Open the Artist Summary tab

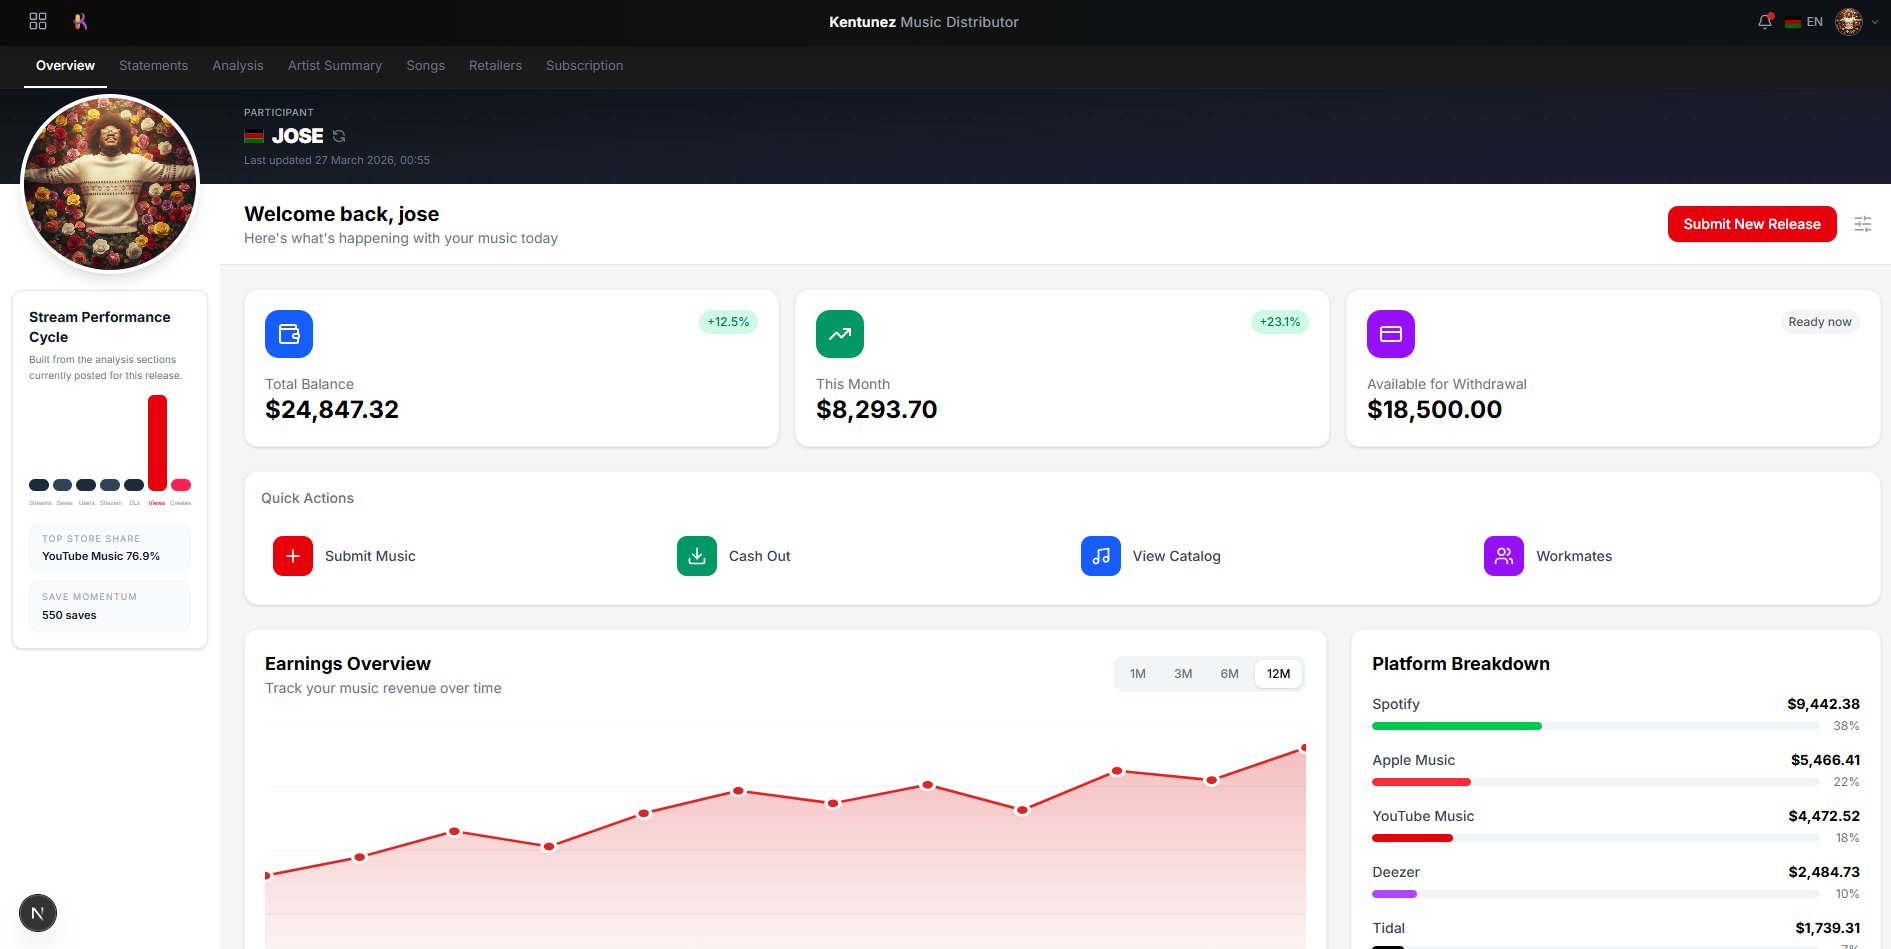pyautogui.click(x=334, y=66)
